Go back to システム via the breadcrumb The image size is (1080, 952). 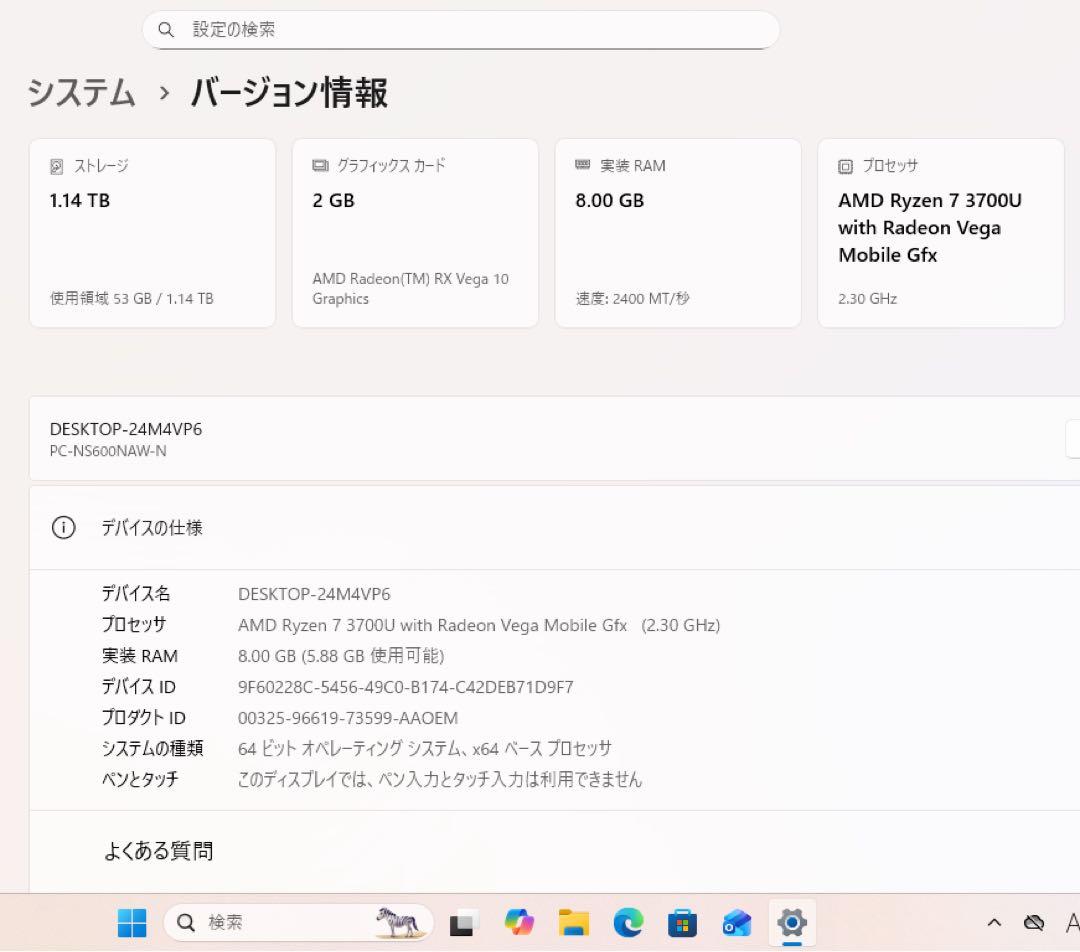point(80,93)
